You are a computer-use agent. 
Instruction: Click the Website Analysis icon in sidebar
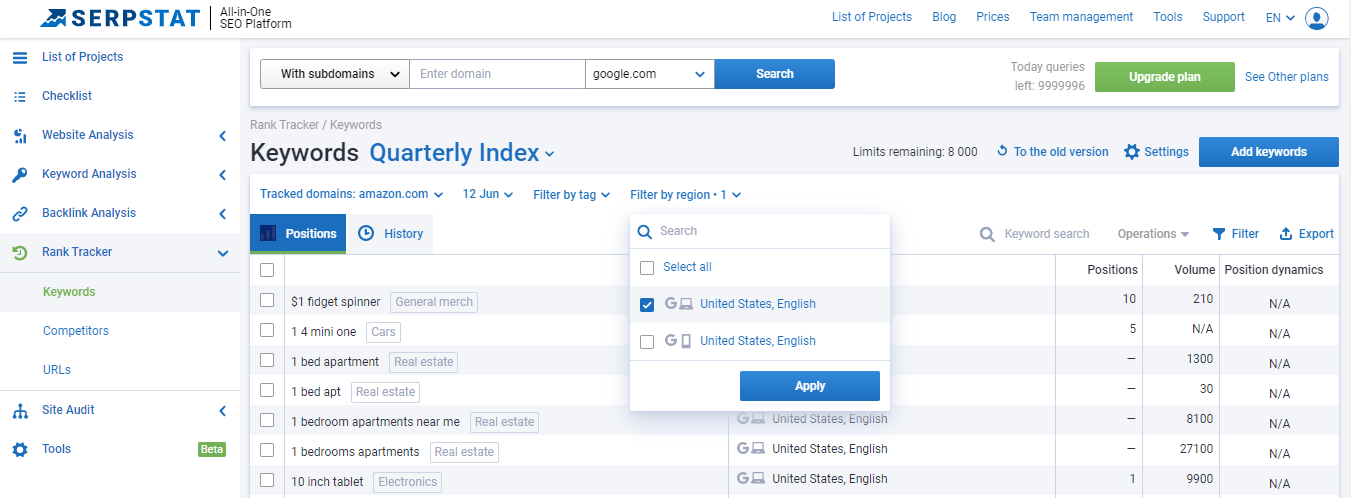coord(20,135)
